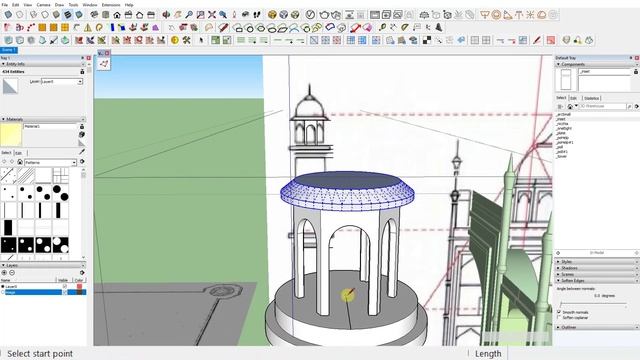Expand the Outliner panel

559,327
